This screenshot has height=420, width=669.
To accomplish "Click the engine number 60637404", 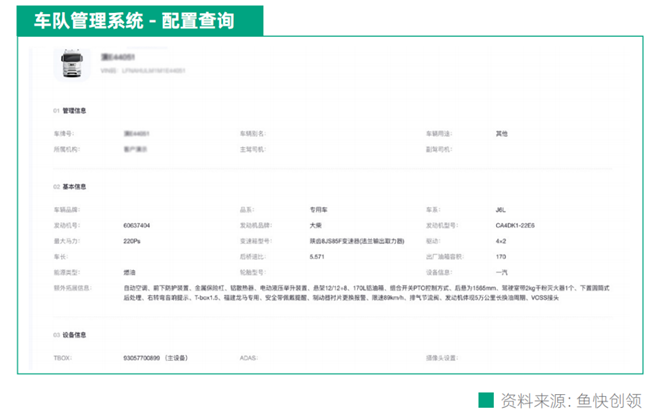I will [x=137, y=226].
